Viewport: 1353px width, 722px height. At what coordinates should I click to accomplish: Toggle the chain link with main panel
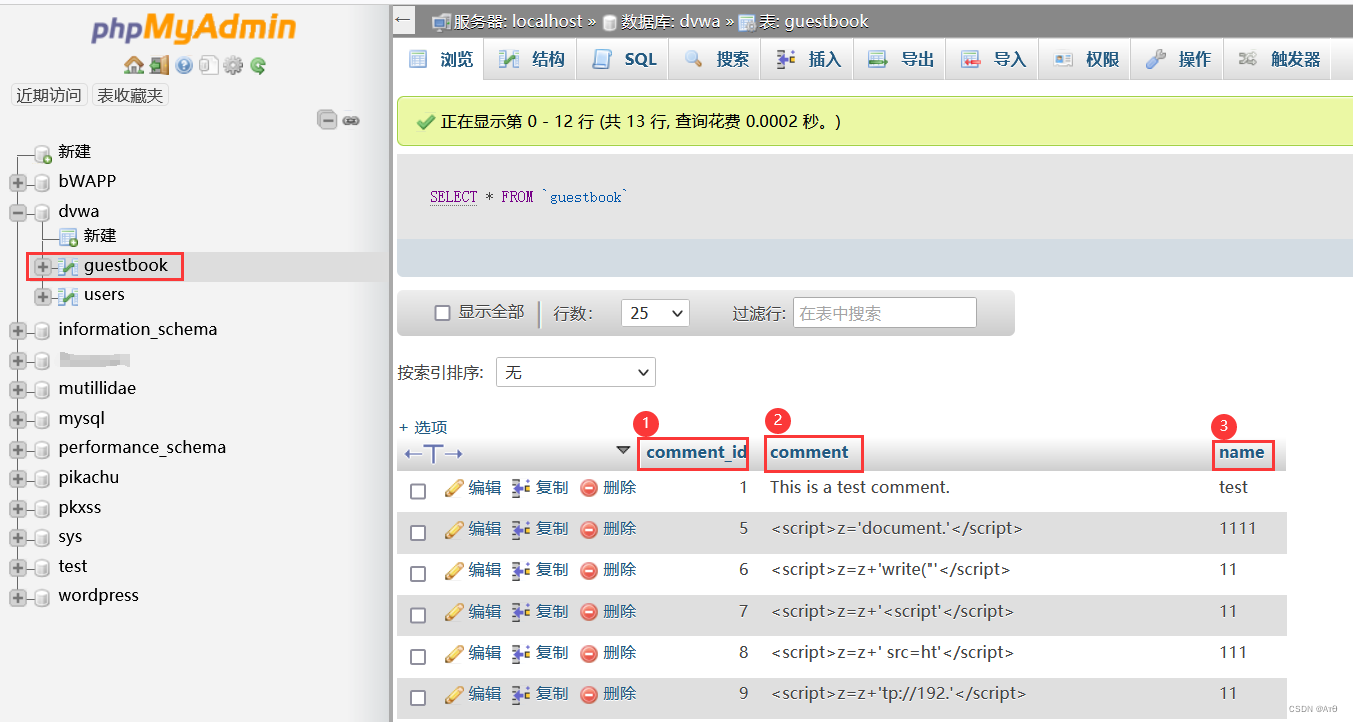click(x=351, y=120)
